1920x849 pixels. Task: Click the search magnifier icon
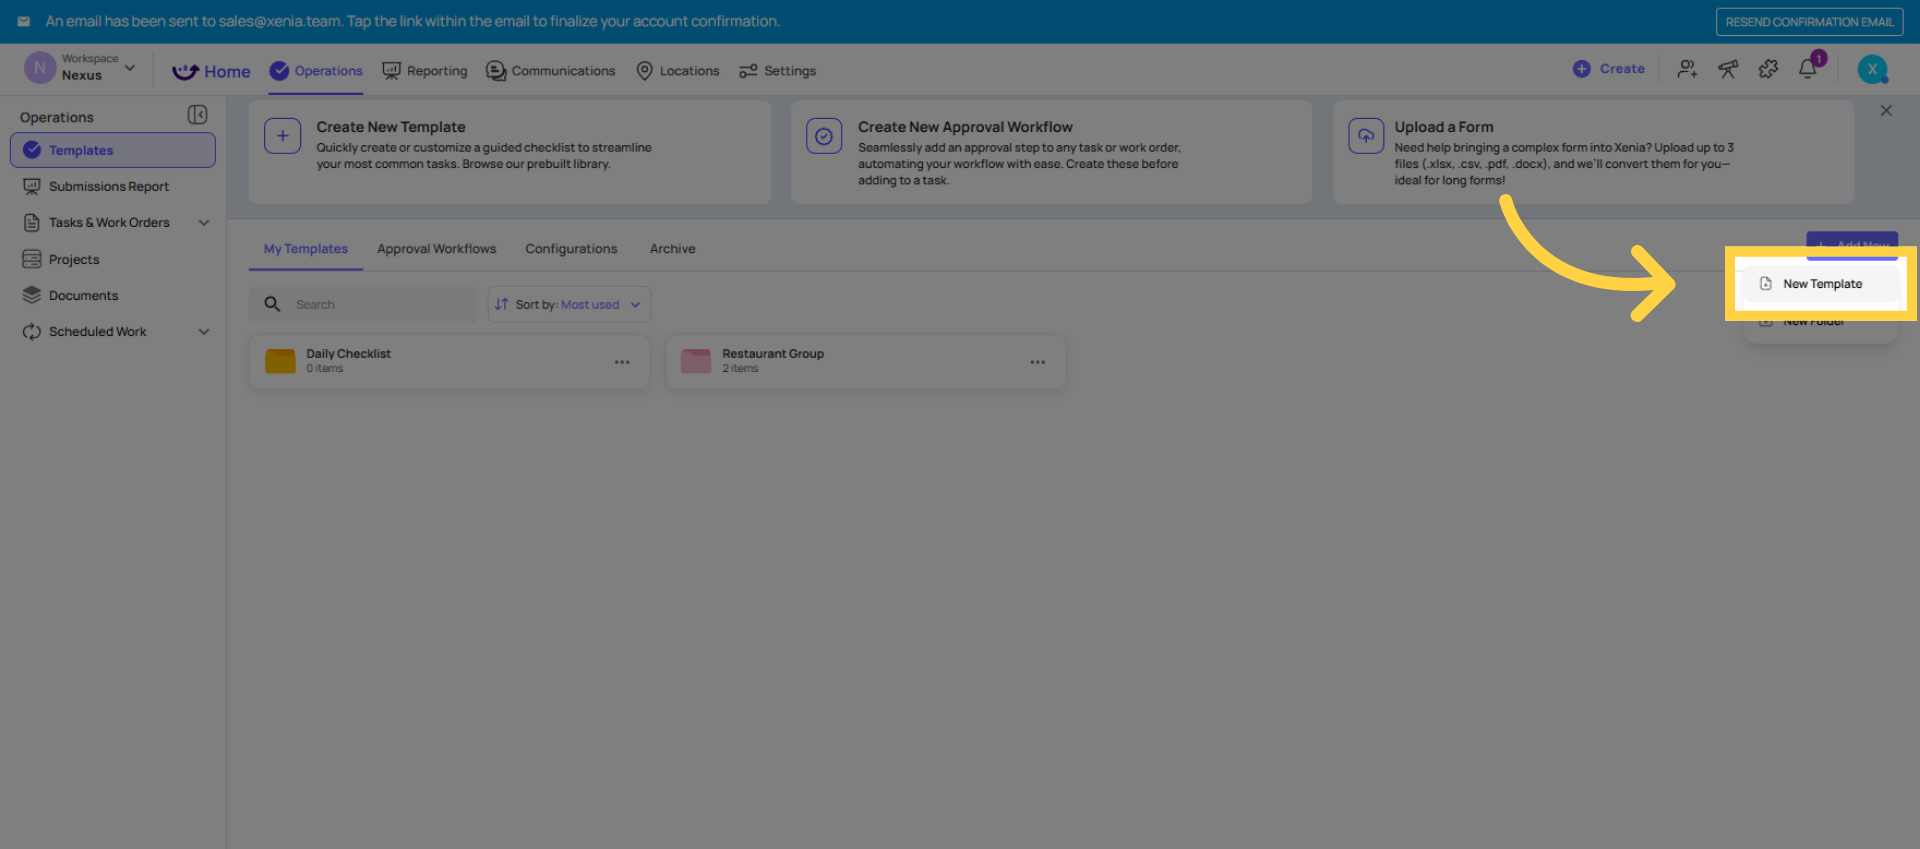[272, 304]
